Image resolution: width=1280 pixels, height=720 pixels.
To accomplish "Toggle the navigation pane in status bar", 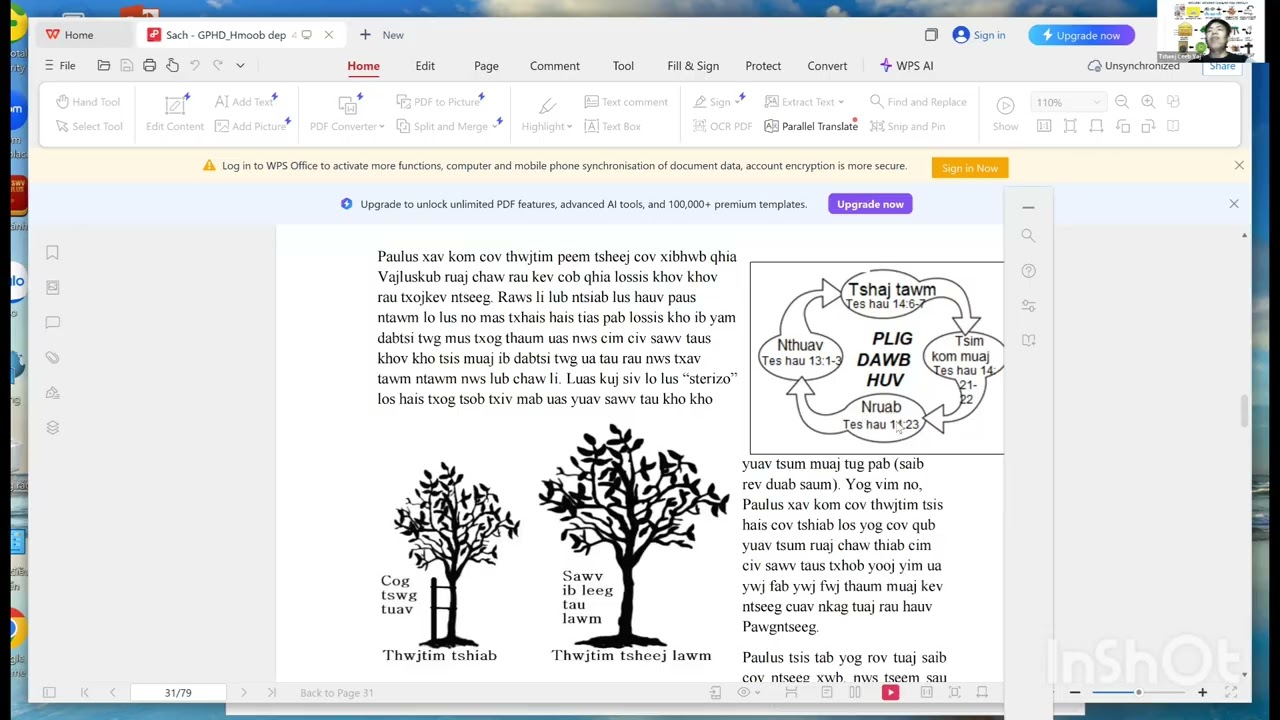I will [x=49, y=692].
